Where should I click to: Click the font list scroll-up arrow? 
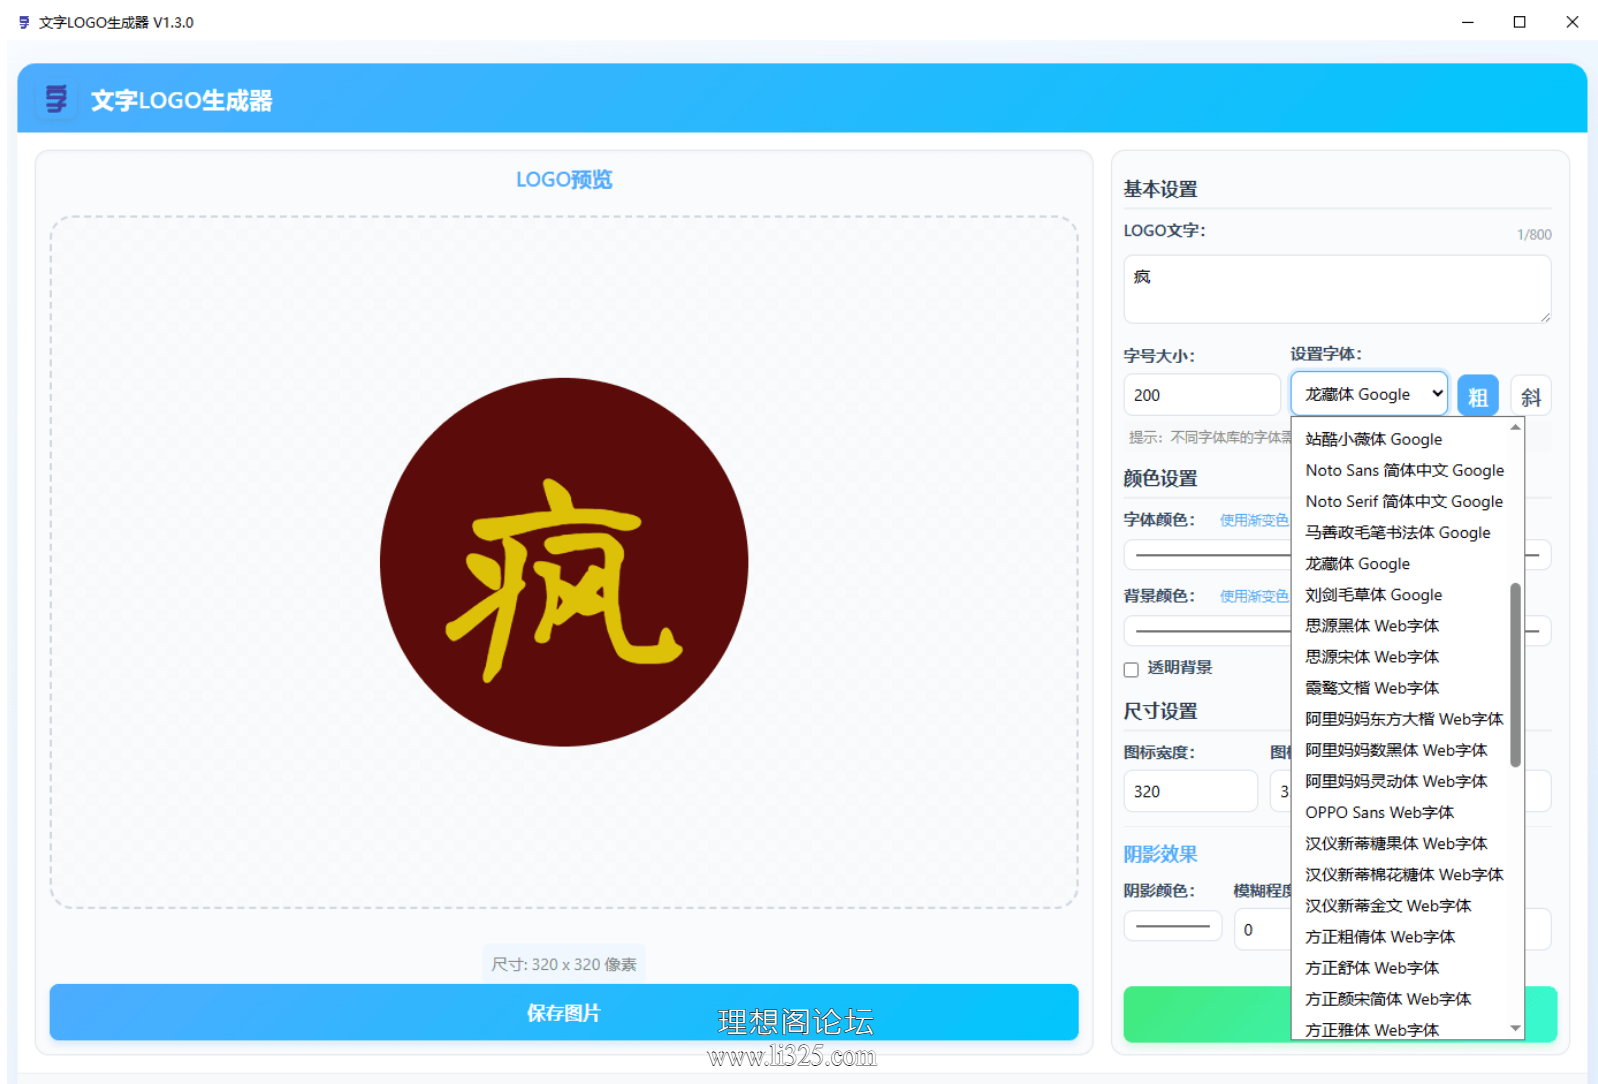point(1515,427)
